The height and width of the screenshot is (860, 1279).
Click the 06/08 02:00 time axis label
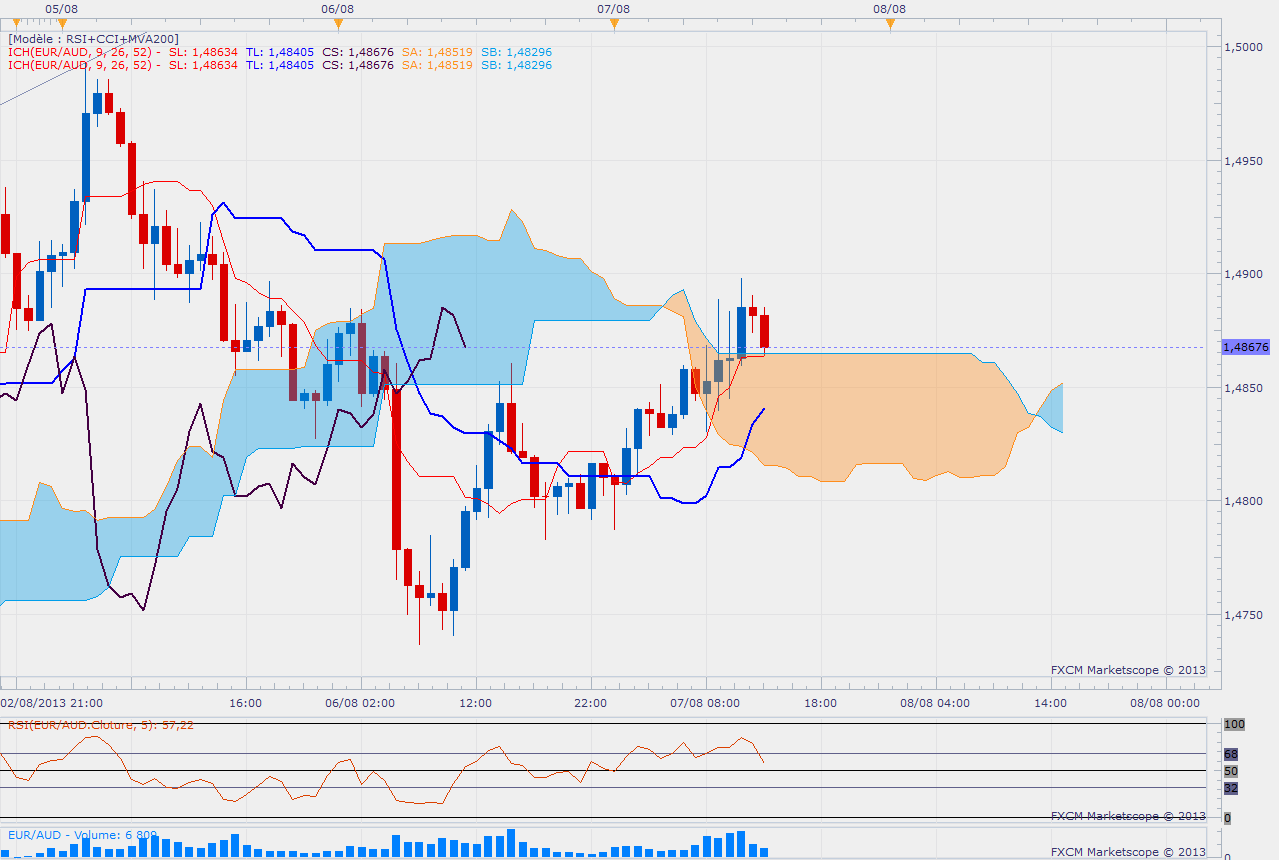click(x=360, y=703)
